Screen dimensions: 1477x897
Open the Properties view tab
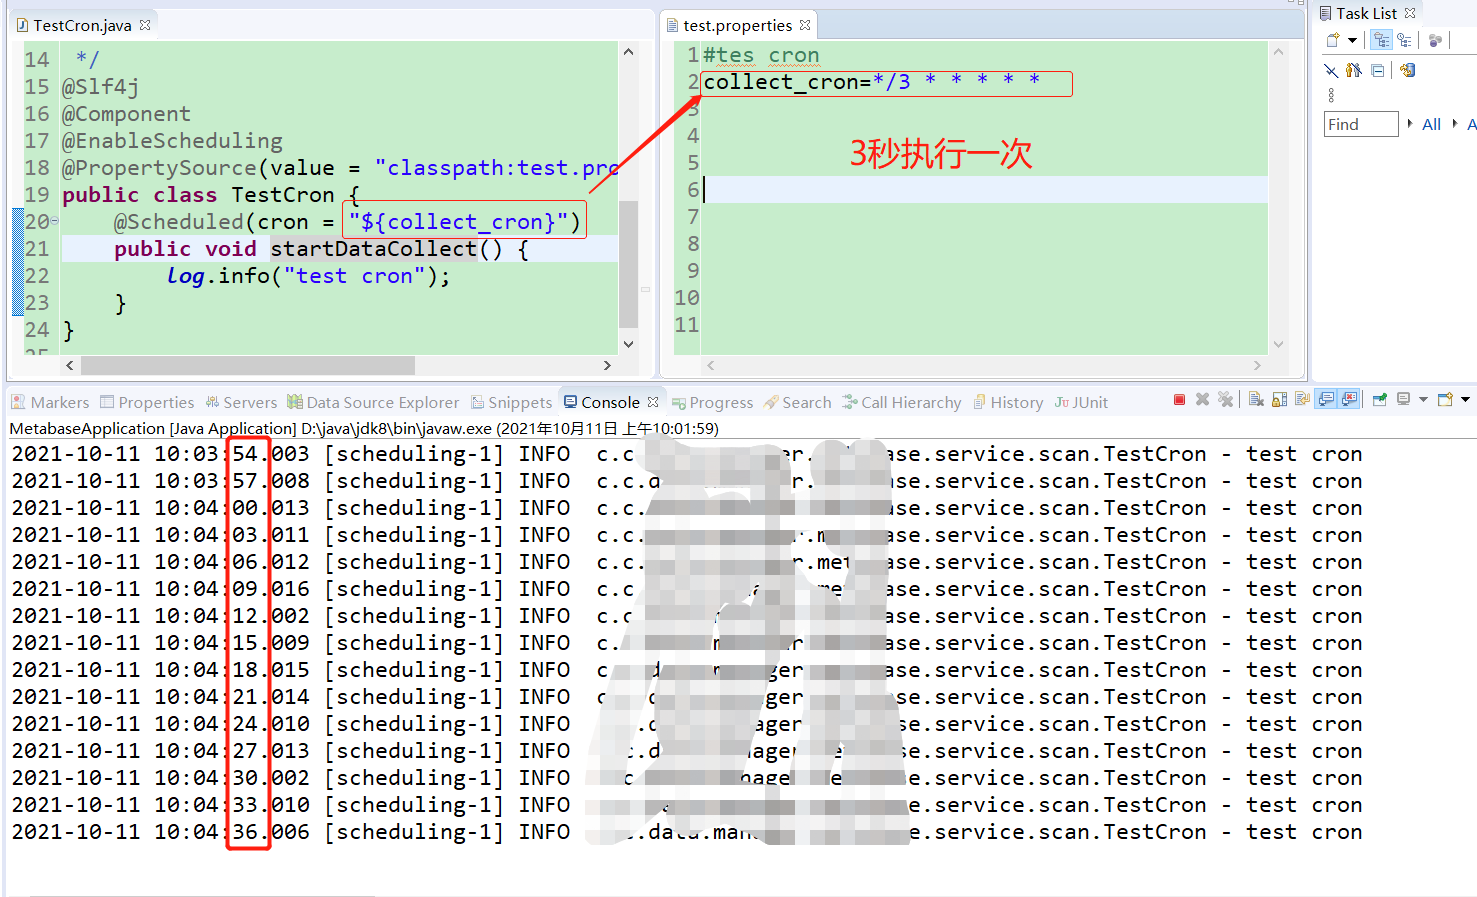tap(147, 402)
